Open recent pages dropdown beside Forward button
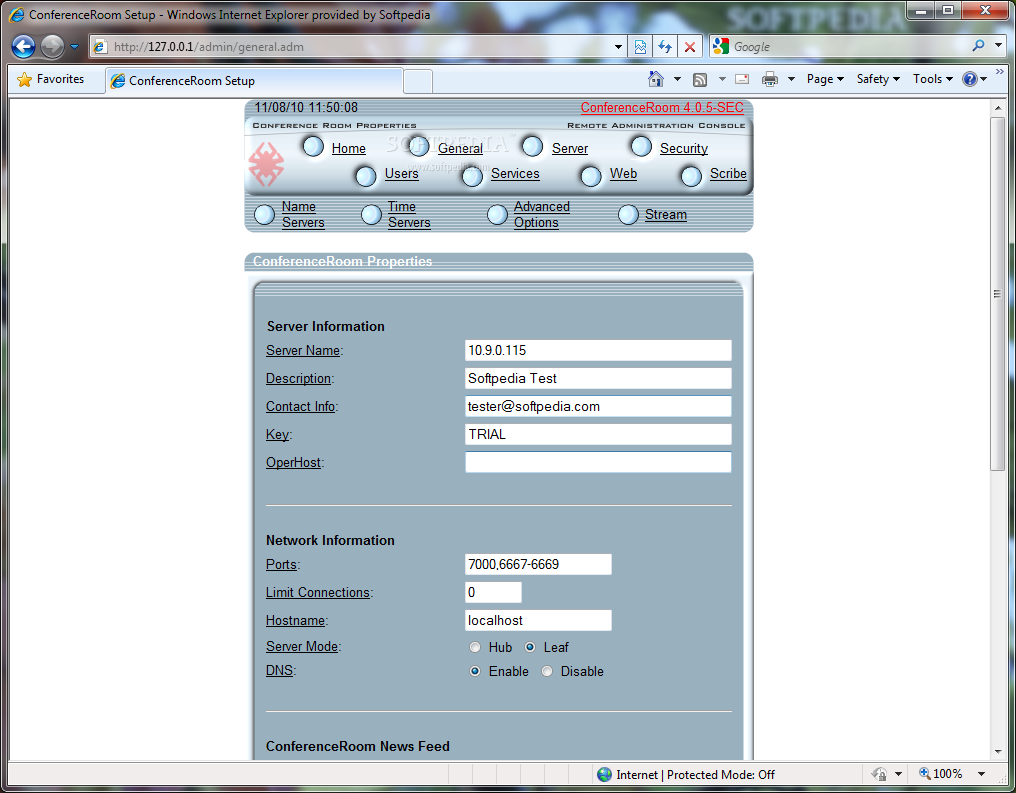1016x793 pixels. tap(74, 47)
